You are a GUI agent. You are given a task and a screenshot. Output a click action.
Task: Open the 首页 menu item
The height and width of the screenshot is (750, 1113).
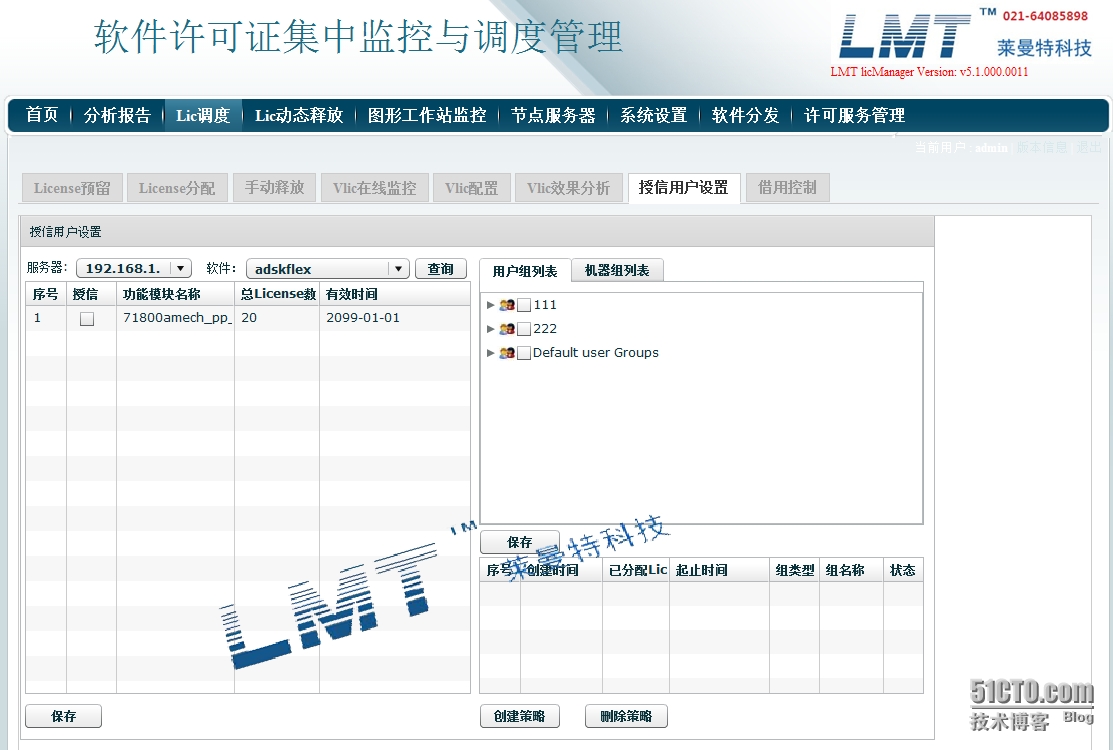(42, 115)
